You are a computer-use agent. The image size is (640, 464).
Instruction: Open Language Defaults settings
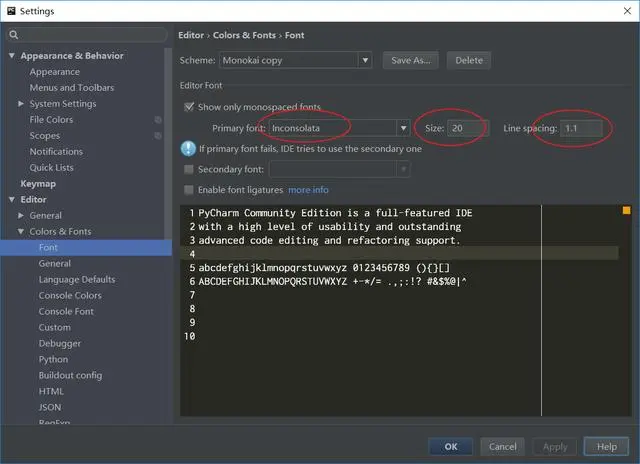coord(77,280)
